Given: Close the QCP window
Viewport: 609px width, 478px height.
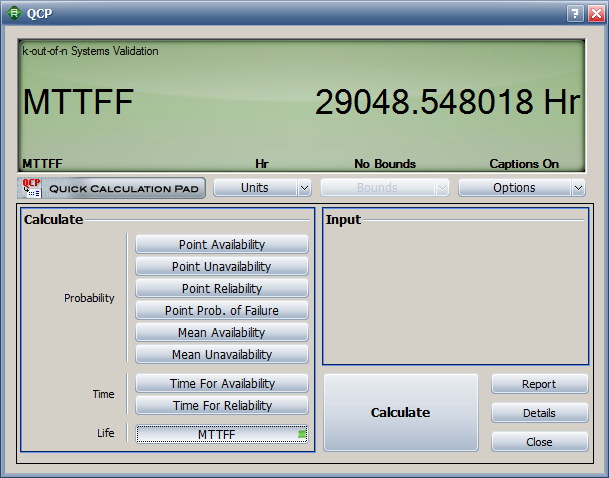Looking at the screenshot, I should coord(596,14).
